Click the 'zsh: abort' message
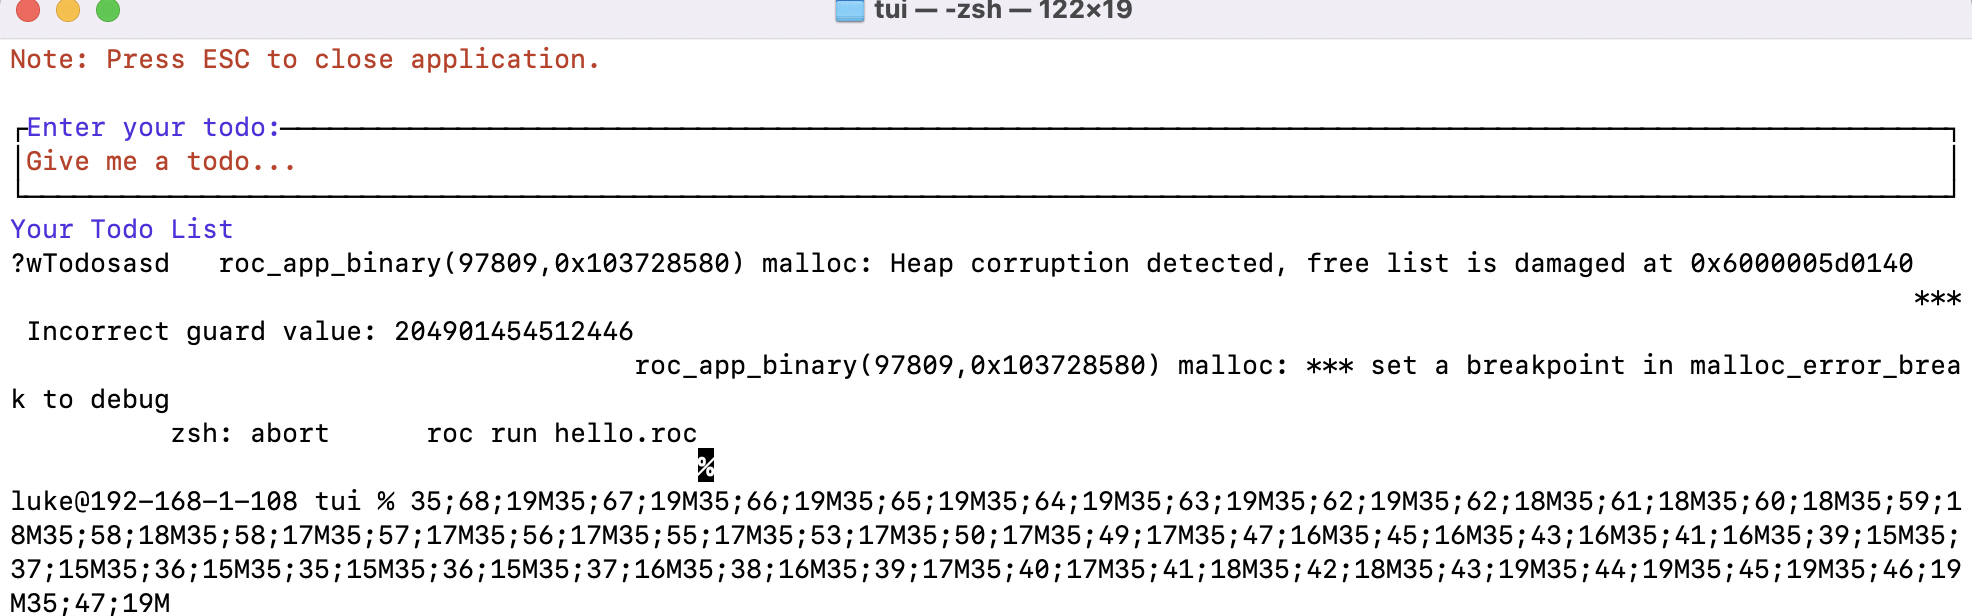 pyautogui.click(x=250, y=434)
